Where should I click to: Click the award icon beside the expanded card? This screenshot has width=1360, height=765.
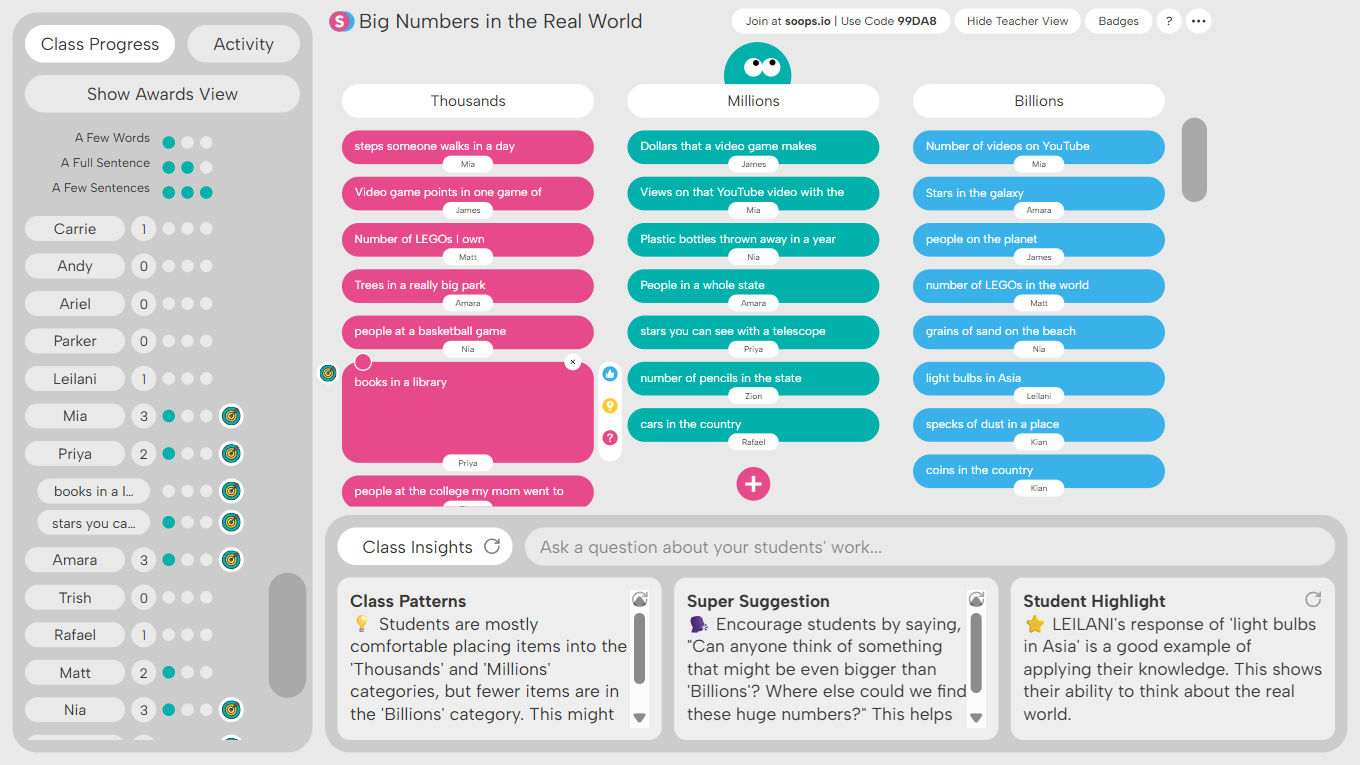tap(327, 373)
